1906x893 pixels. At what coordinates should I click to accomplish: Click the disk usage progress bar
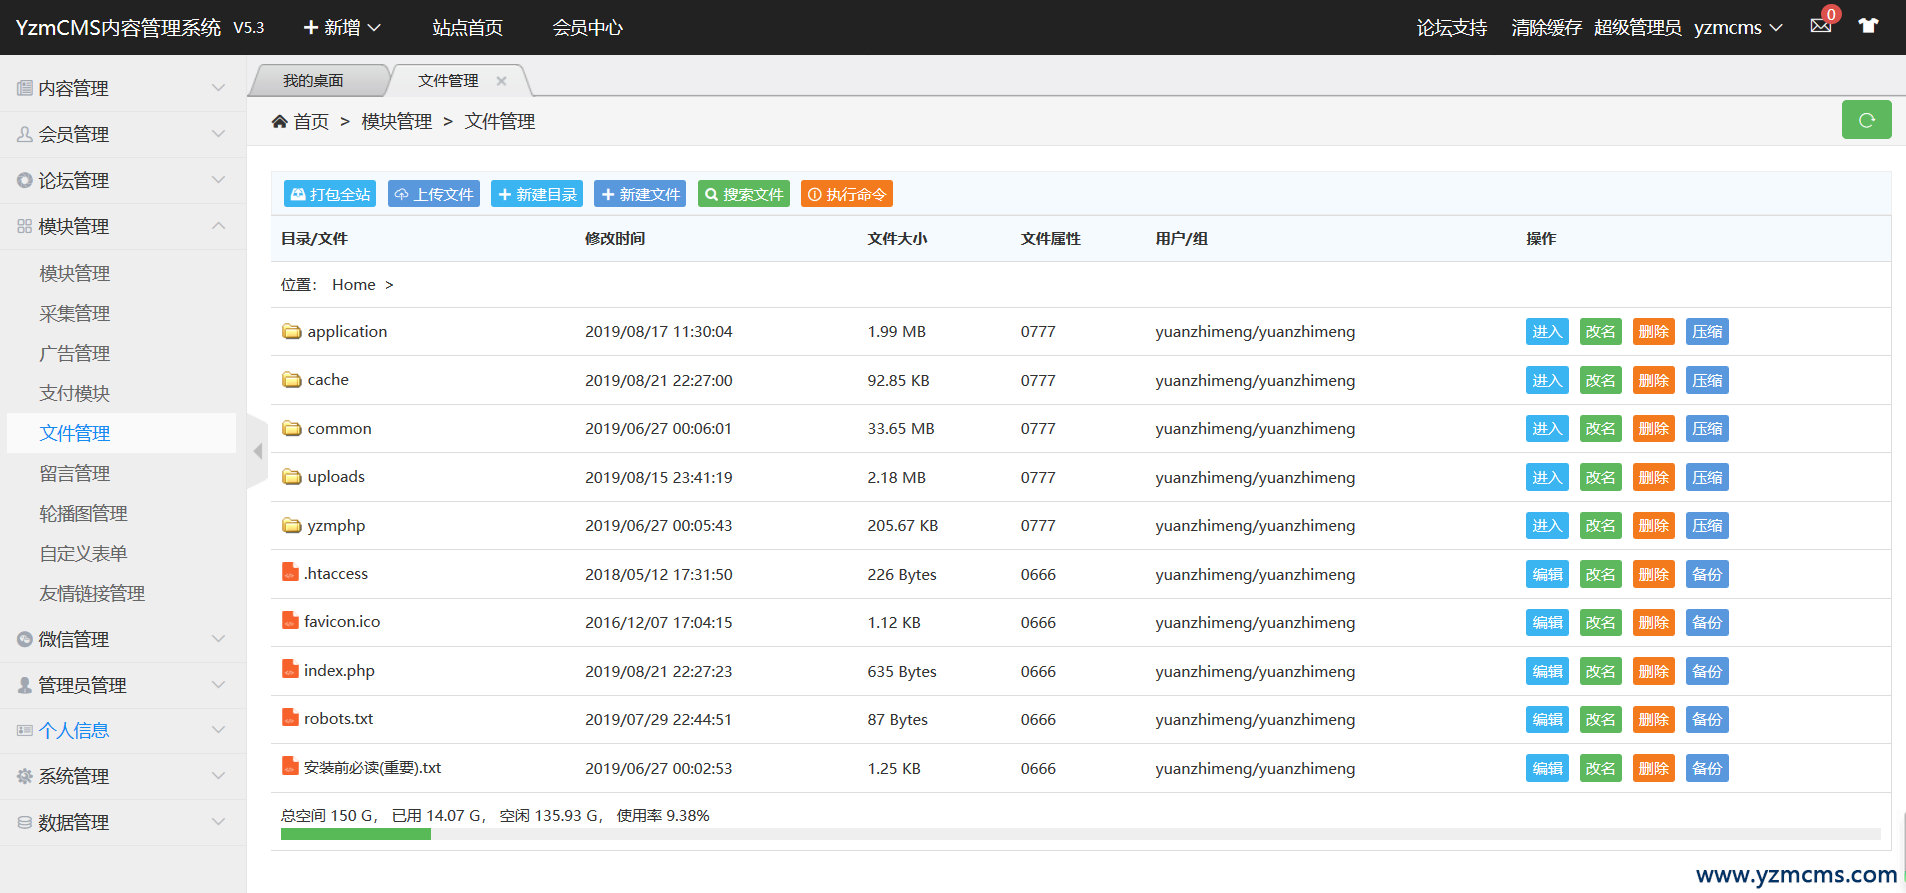click(x=1080, y=834)
